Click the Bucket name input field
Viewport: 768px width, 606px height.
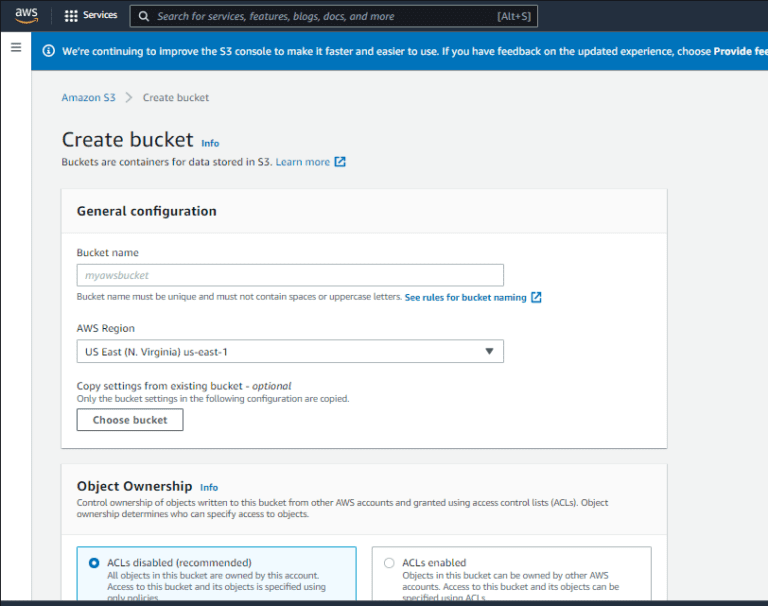(290, 275)
